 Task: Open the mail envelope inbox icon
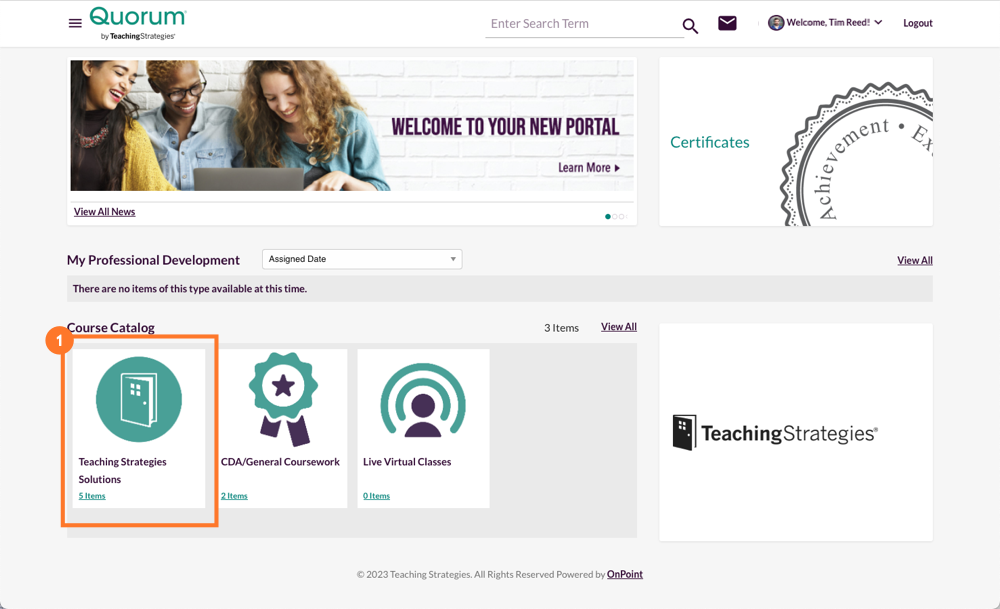[x=727, y=22]
